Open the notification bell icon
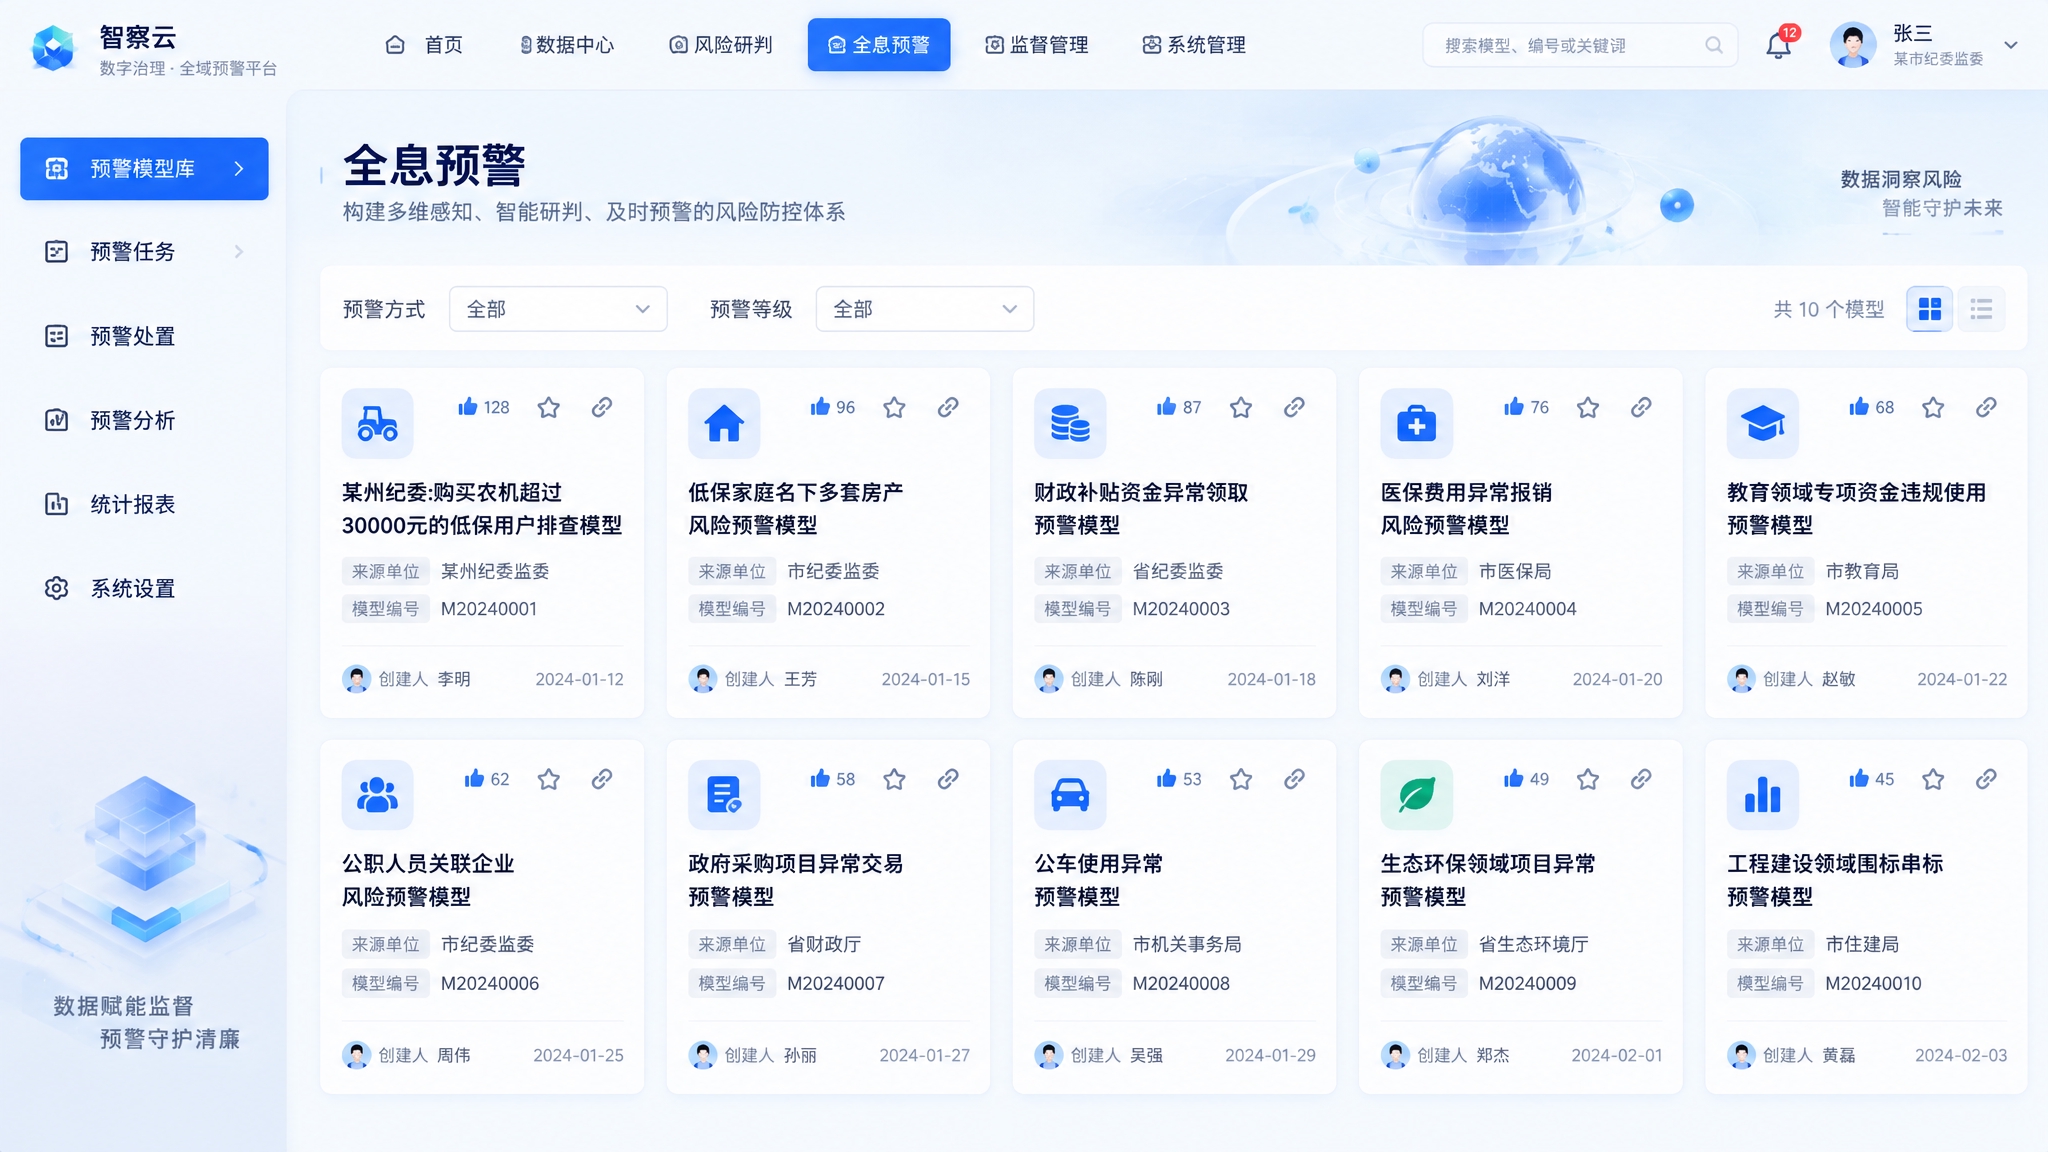 pyautogui.click(x=1778, y=45)
